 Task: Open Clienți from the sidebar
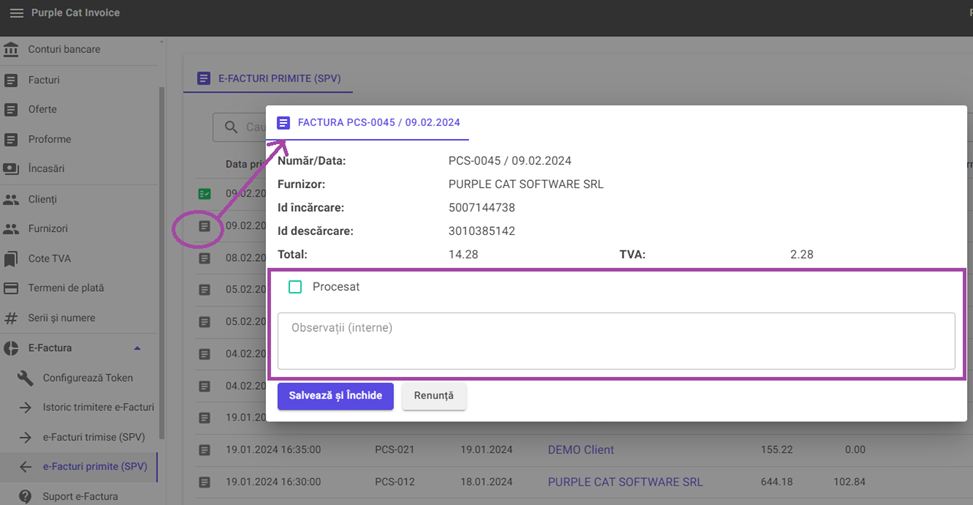click(42, 199)
